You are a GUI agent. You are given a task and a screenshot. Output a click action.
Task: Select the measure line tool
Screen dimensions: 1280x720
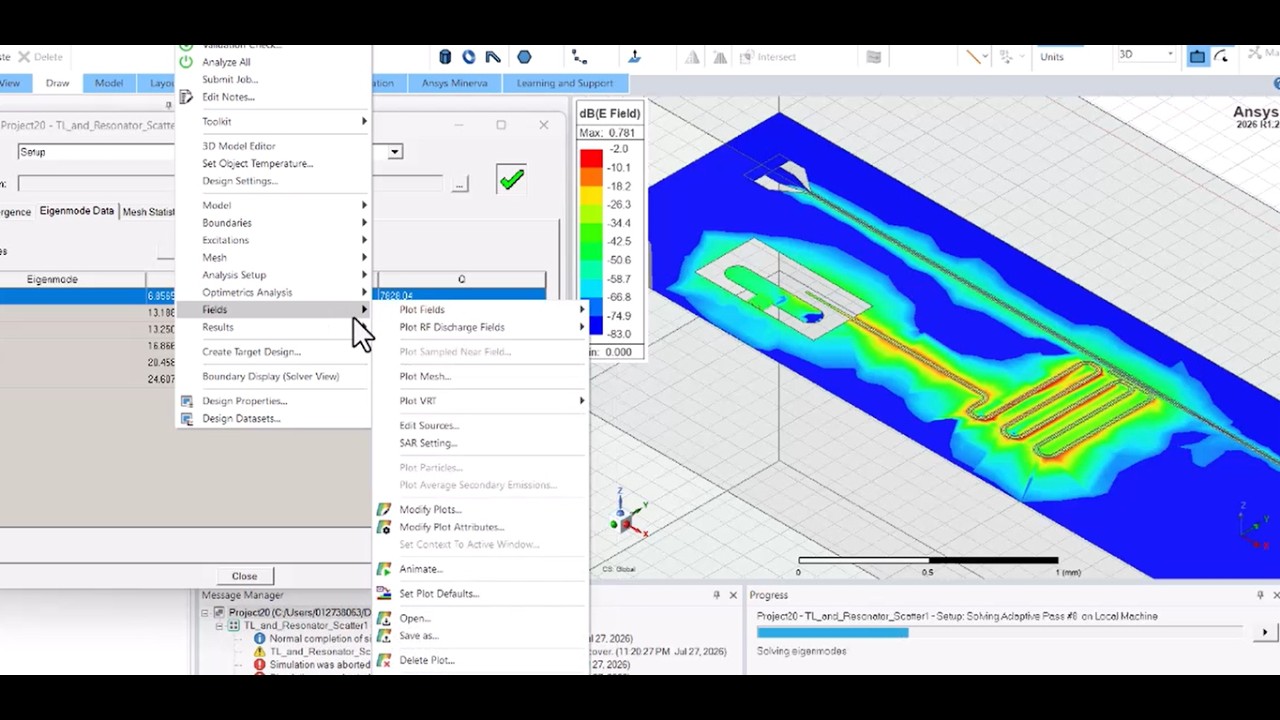pyautogui.click(x=974, y=57)
